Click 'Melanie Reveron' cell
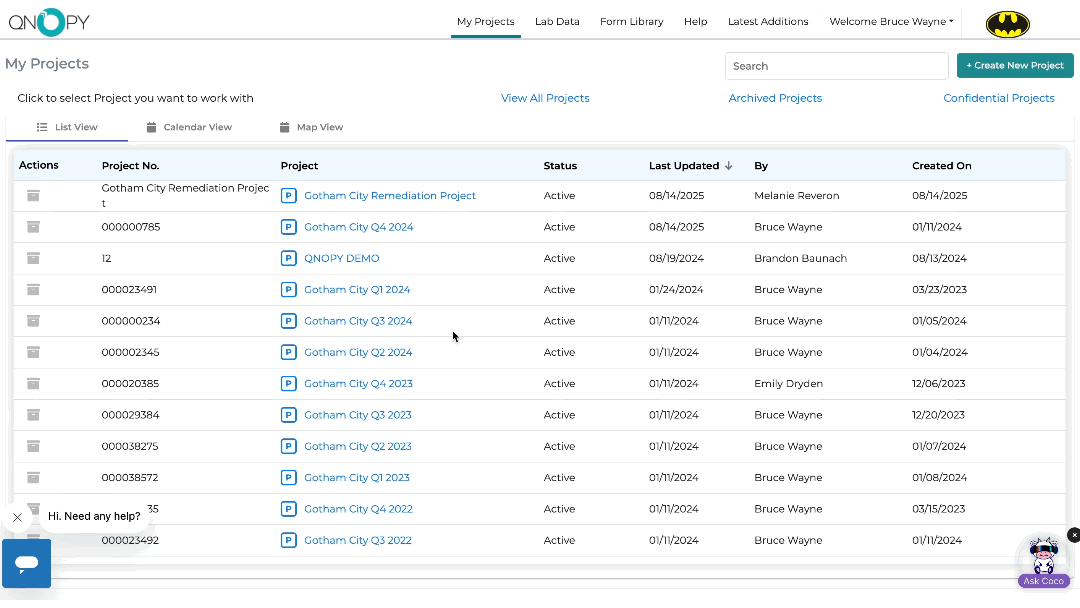This screenshot has height=608, width=1080. [x=797, y=196]
